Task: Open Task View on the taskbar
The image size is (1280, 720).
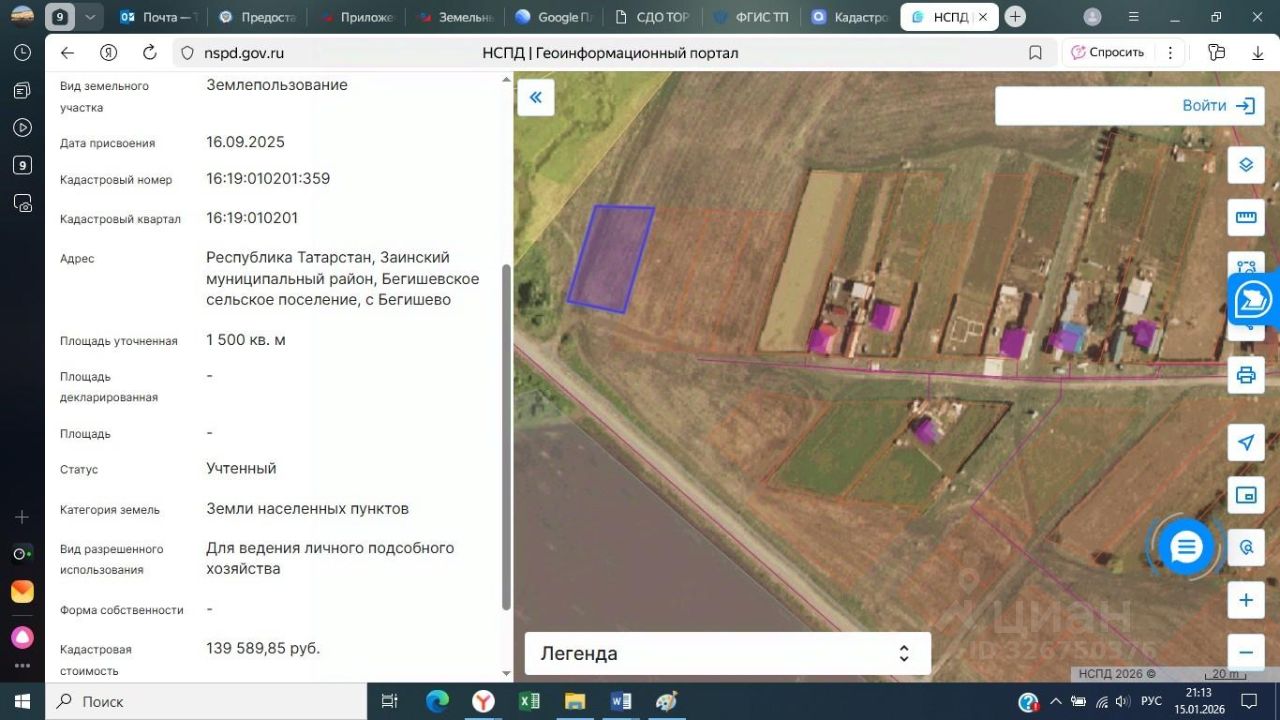Action: click(x=390, y=701)
